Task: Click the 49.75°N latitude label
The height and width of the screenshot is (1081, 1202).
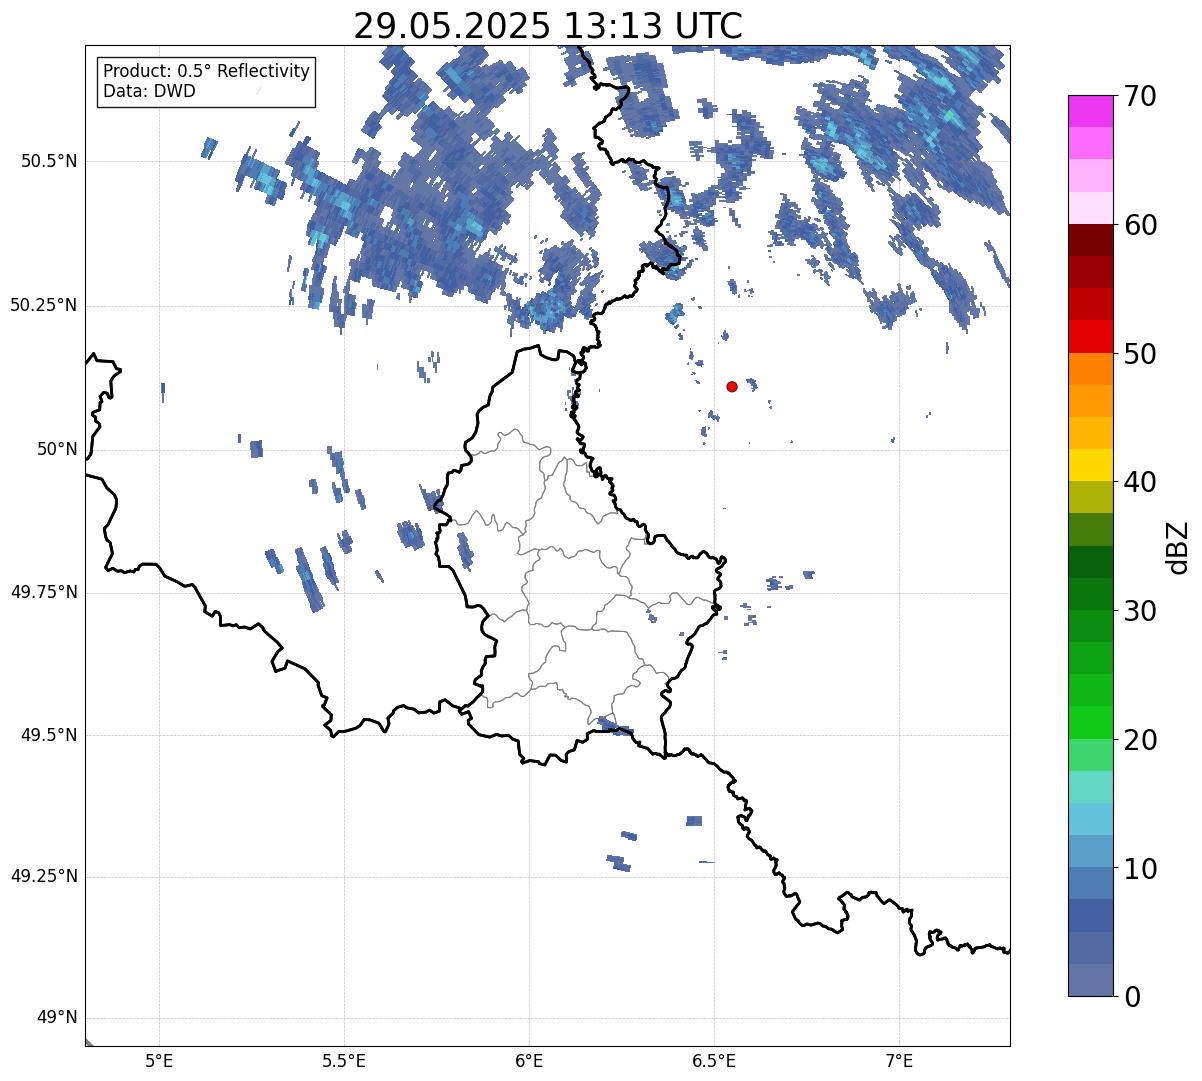Action: [x=43, y=592]
